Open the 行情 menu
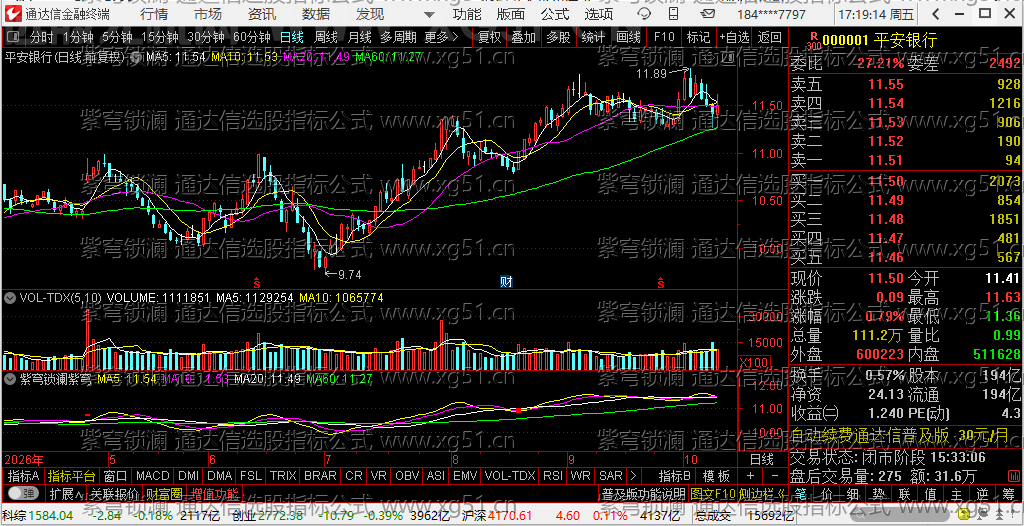1024x526 pixels. (x=154, y=14)
